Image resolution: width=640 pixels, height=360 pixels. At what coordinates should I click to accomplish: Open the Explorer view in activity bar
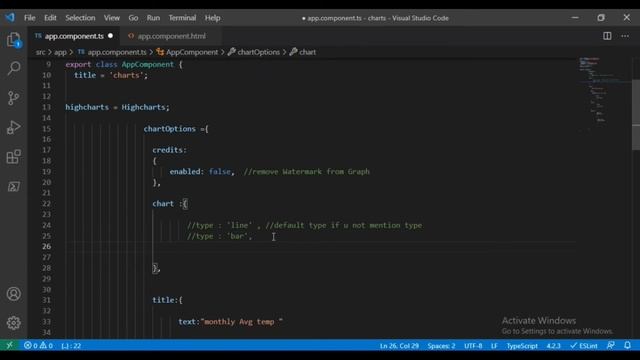[x=13, y=40]
